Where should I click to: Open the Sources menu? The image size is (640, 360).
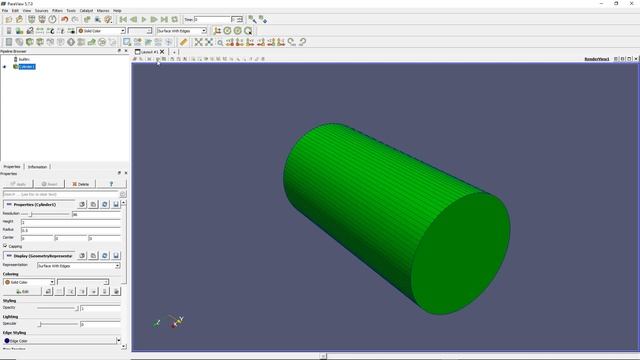tap(41, 11)
